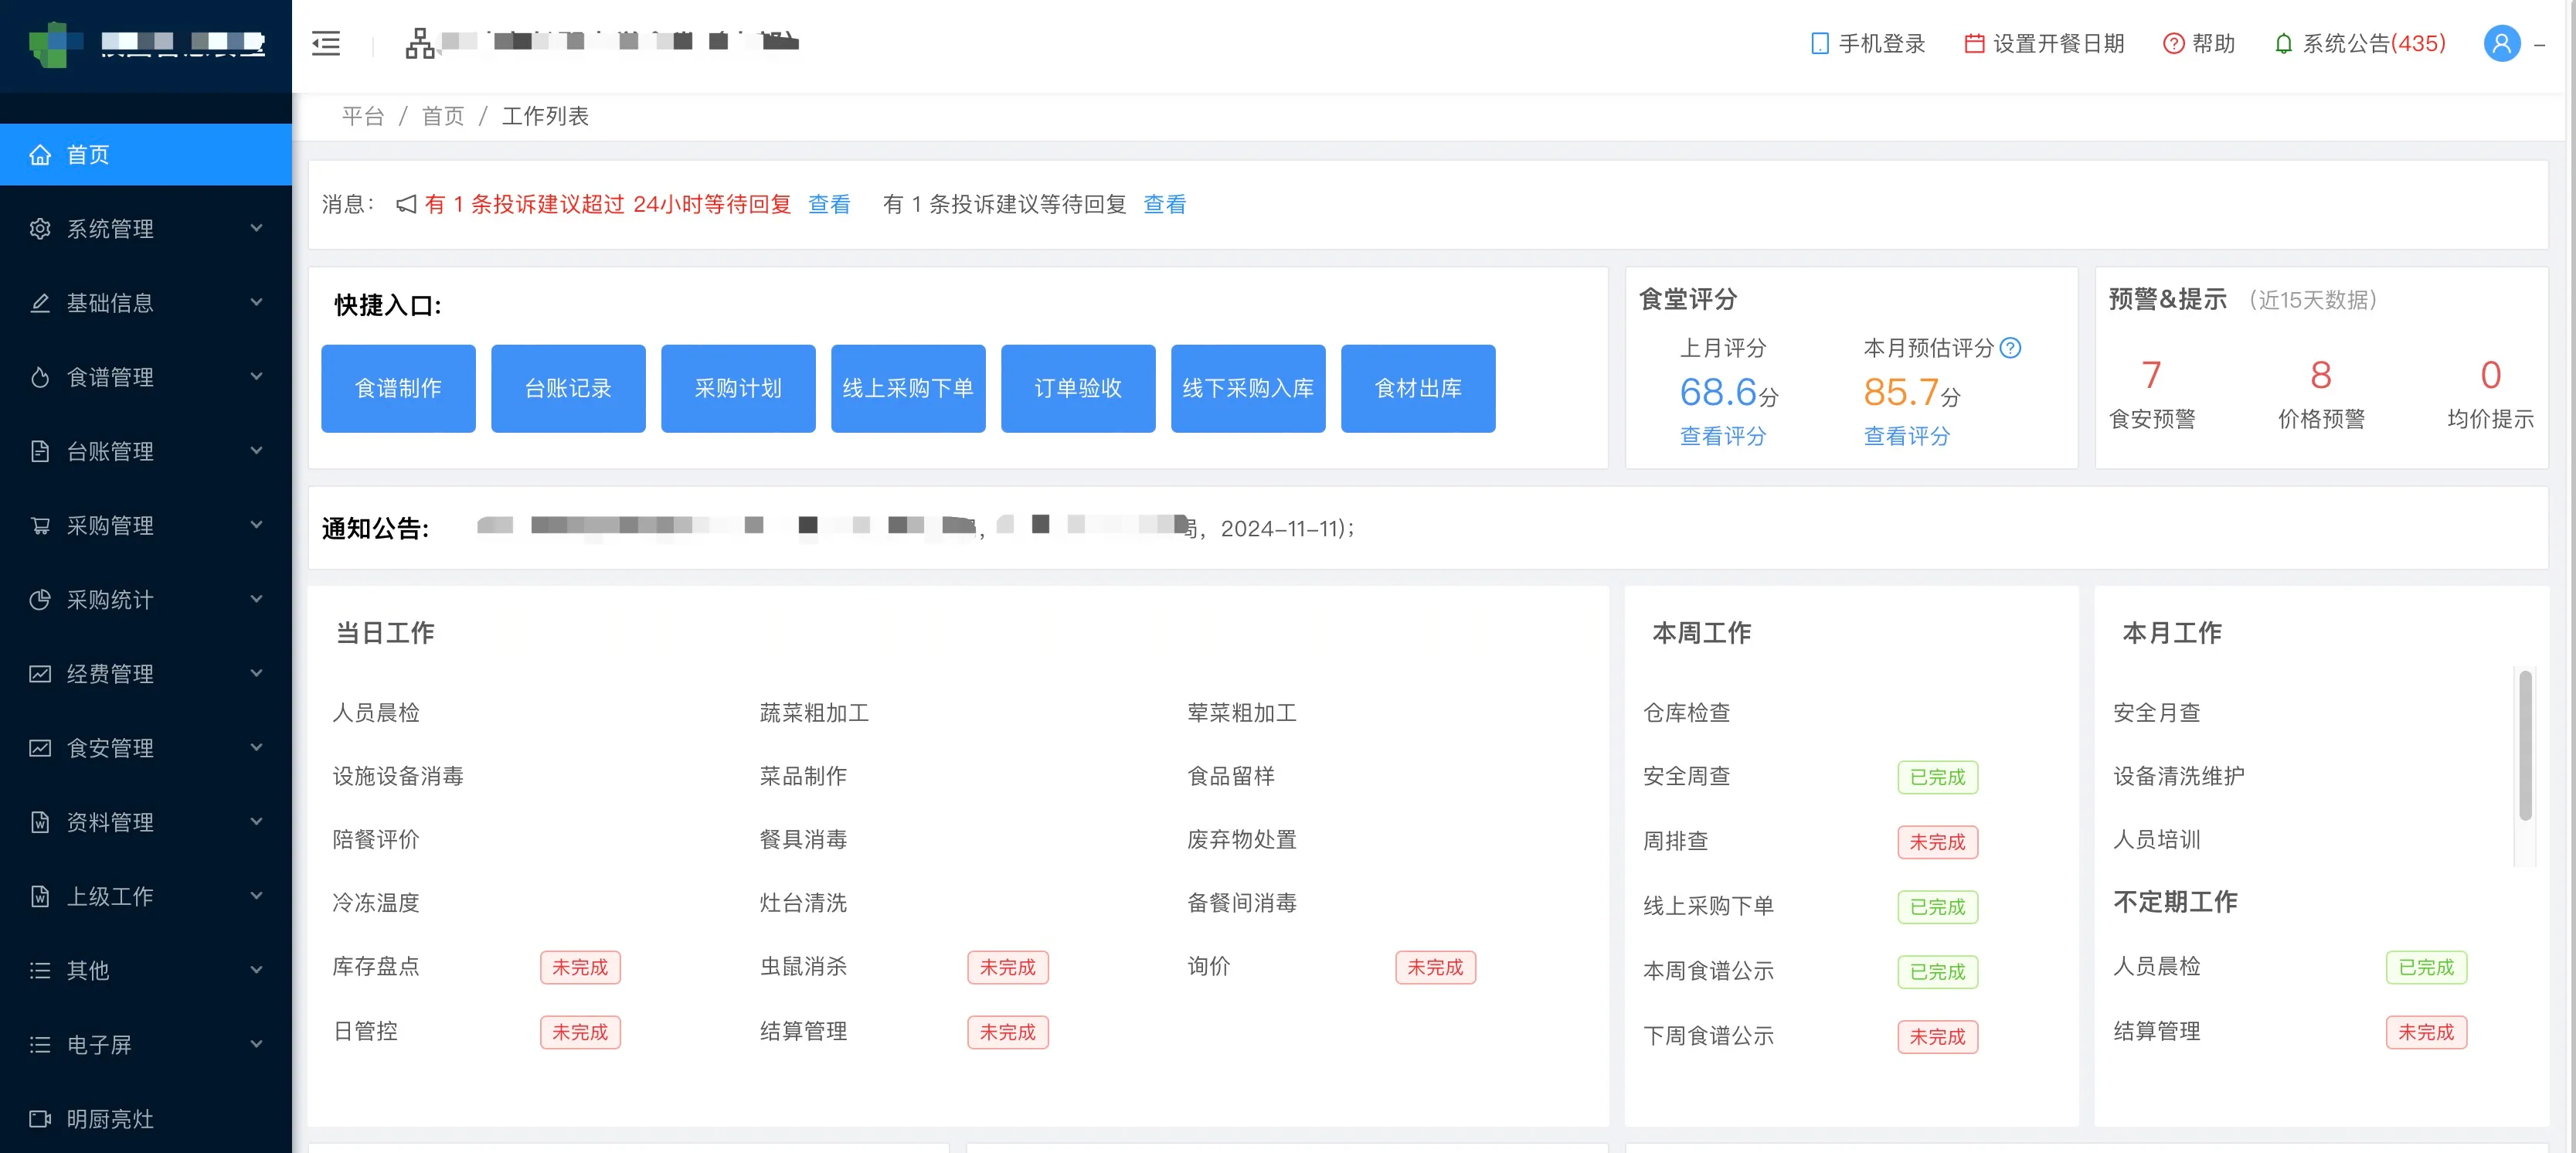The width and height of the screenshot is (2576, 1153).
Task: Click the sidebar collapse hamburger icon
Action: (326, 43)
